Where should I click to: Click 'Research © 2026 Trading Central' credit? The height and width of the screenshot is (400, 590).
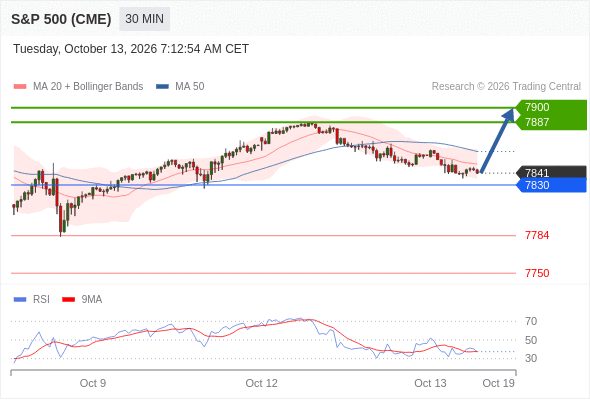click(x=506, y=87)
